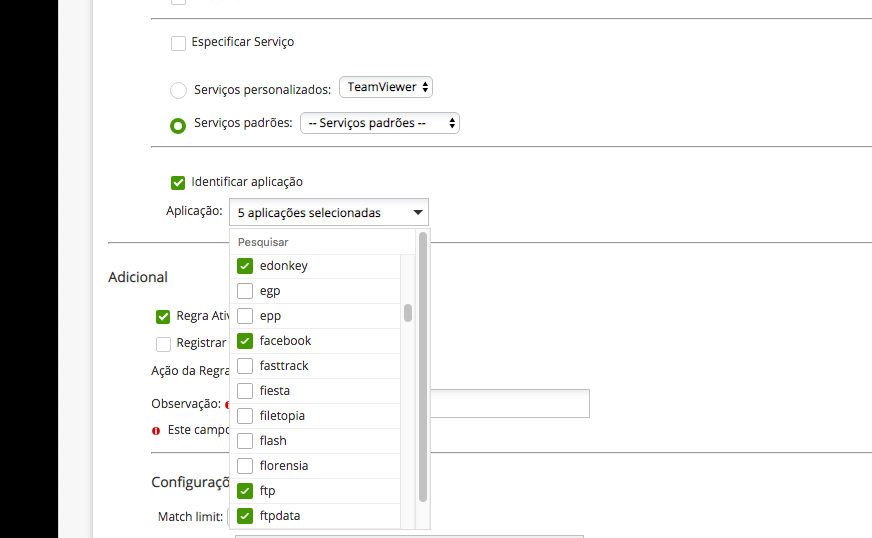The height and width of the screenshot is (538, 872).
Task: Select fasttrack in the application list
Action: tap(245, 366)
